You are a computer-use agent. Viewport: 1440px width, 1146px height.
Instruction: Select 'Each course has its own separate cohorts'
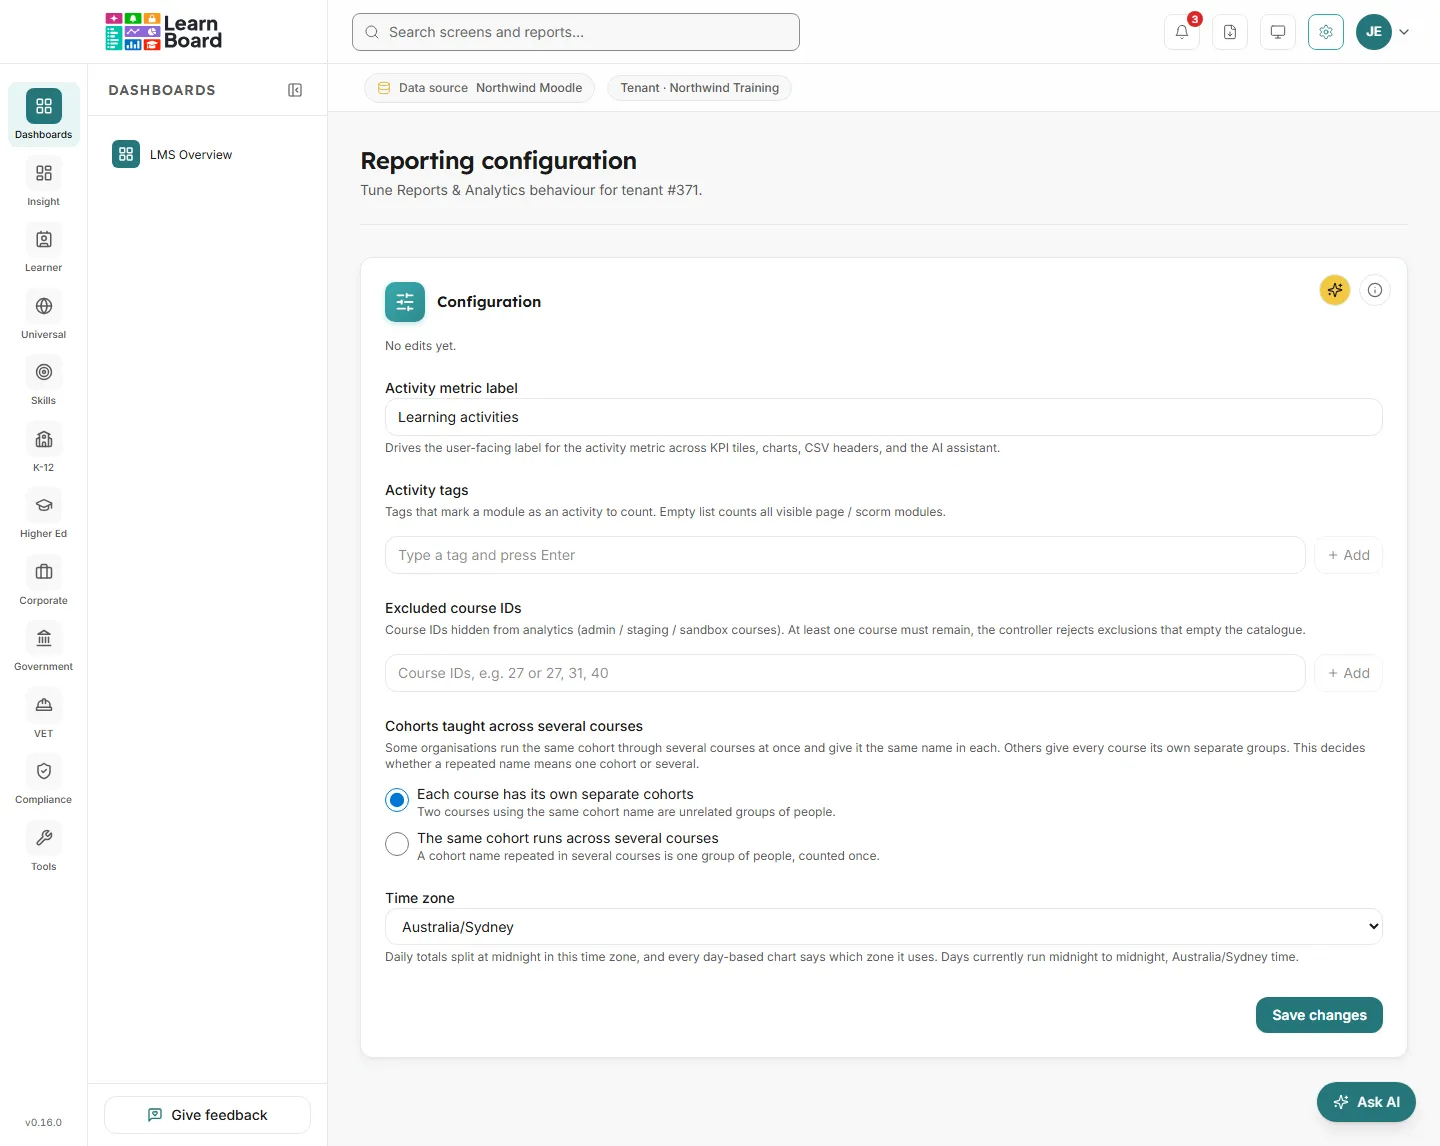point(397,800)
